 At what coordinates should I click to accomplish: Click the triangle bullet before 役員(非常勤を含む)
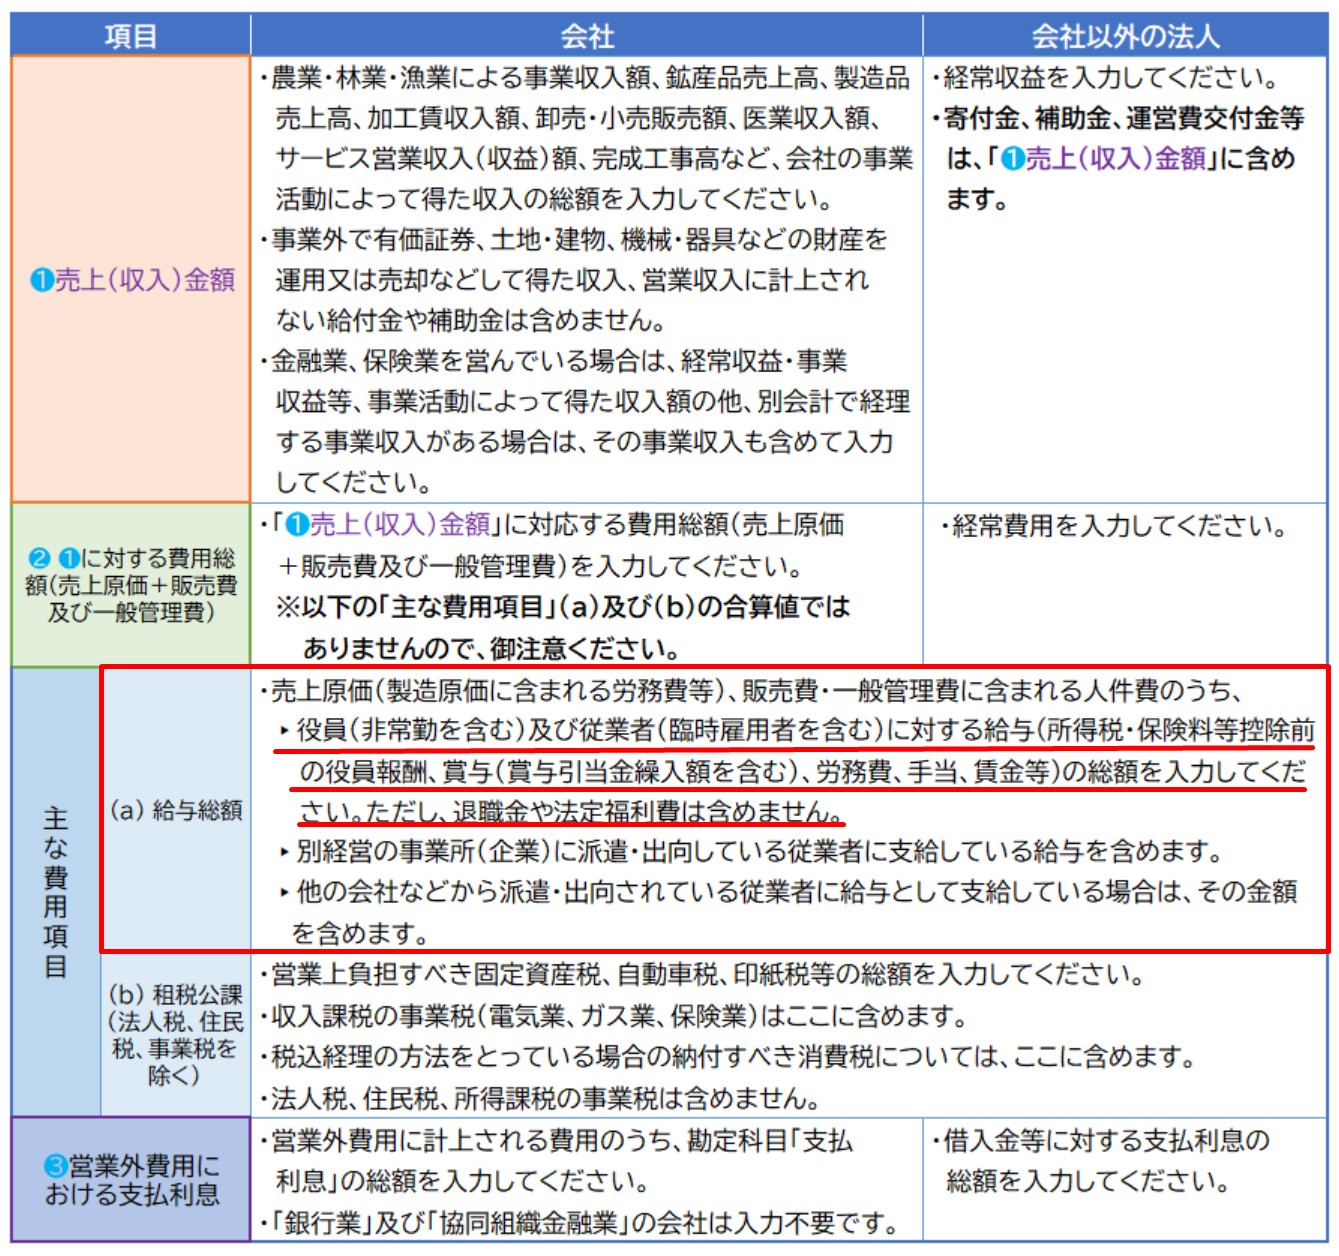(x=285, y=731)
